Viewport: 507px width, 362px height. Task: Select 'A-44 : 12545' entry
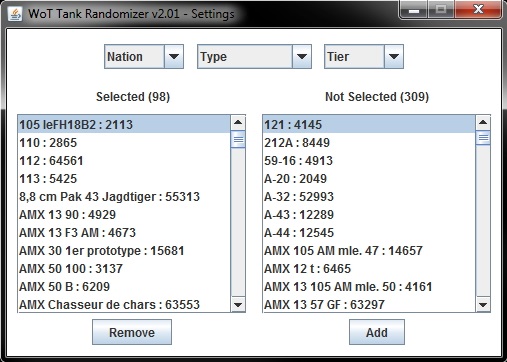point(369,233)
